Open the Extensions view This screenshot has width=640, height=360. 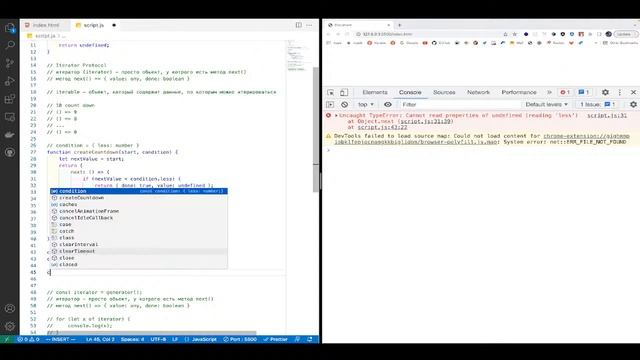pos(9,99)
